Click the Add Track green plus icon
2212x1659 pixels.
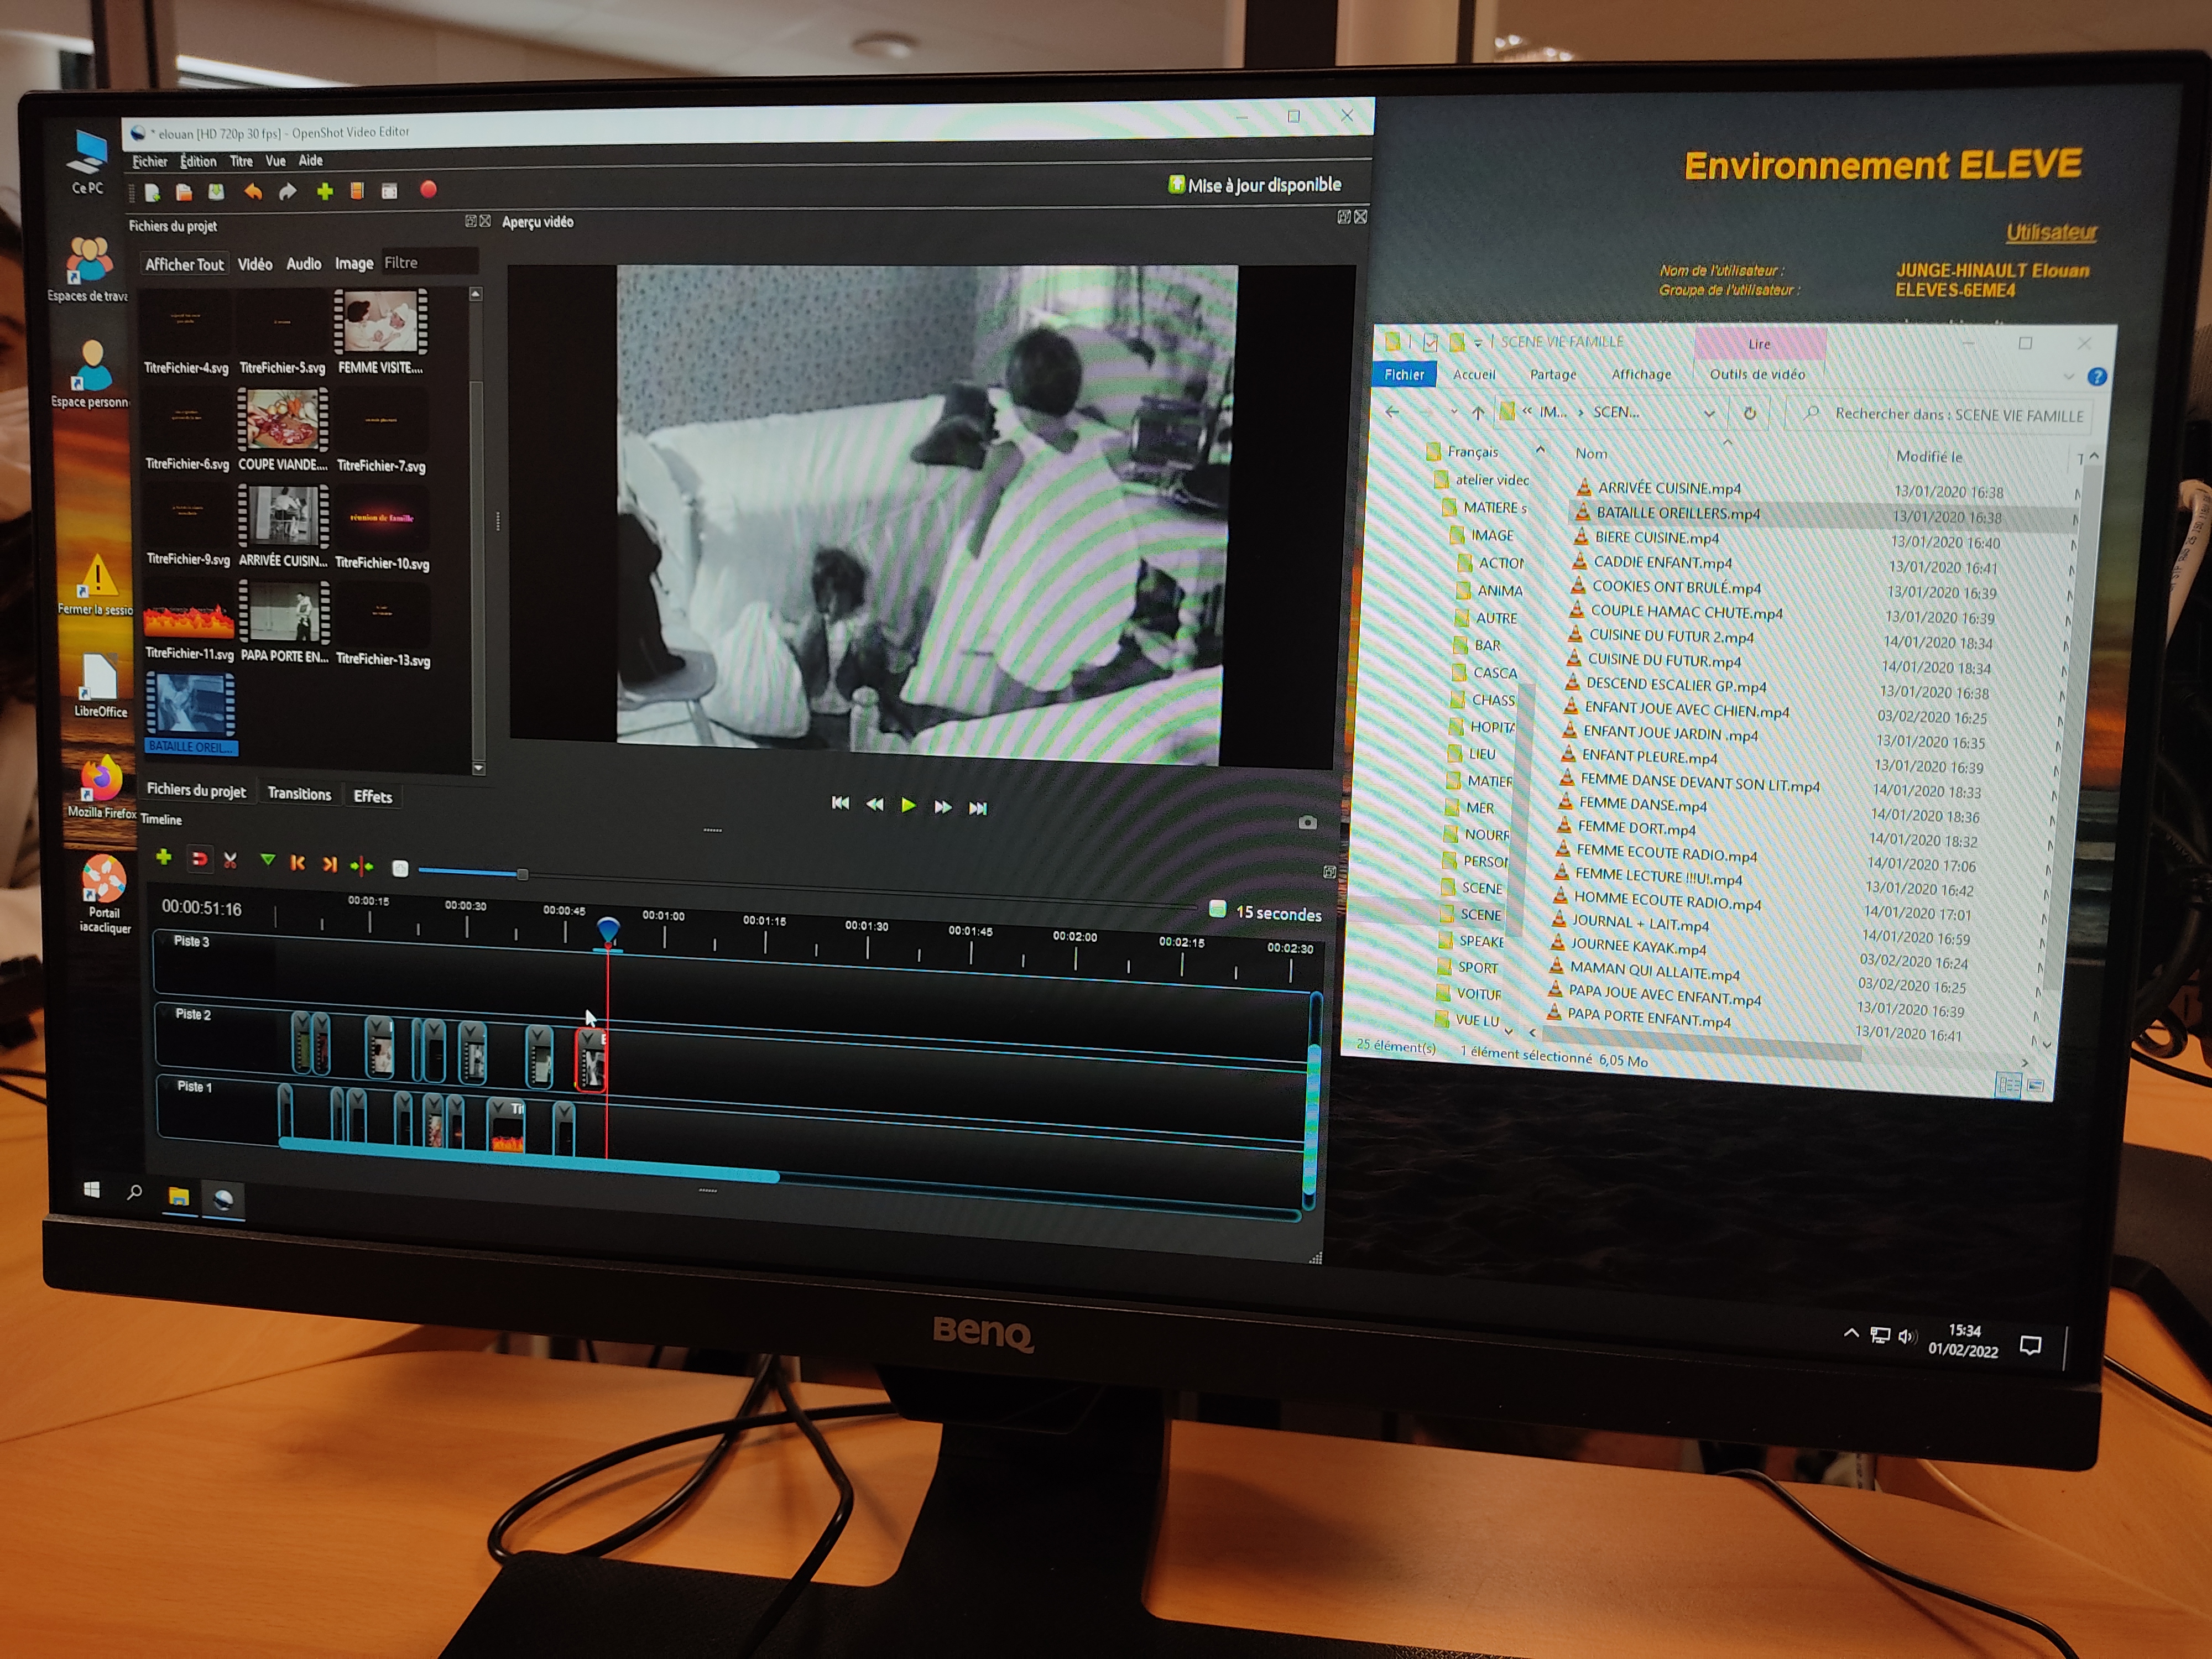click(x=164, y=858)
